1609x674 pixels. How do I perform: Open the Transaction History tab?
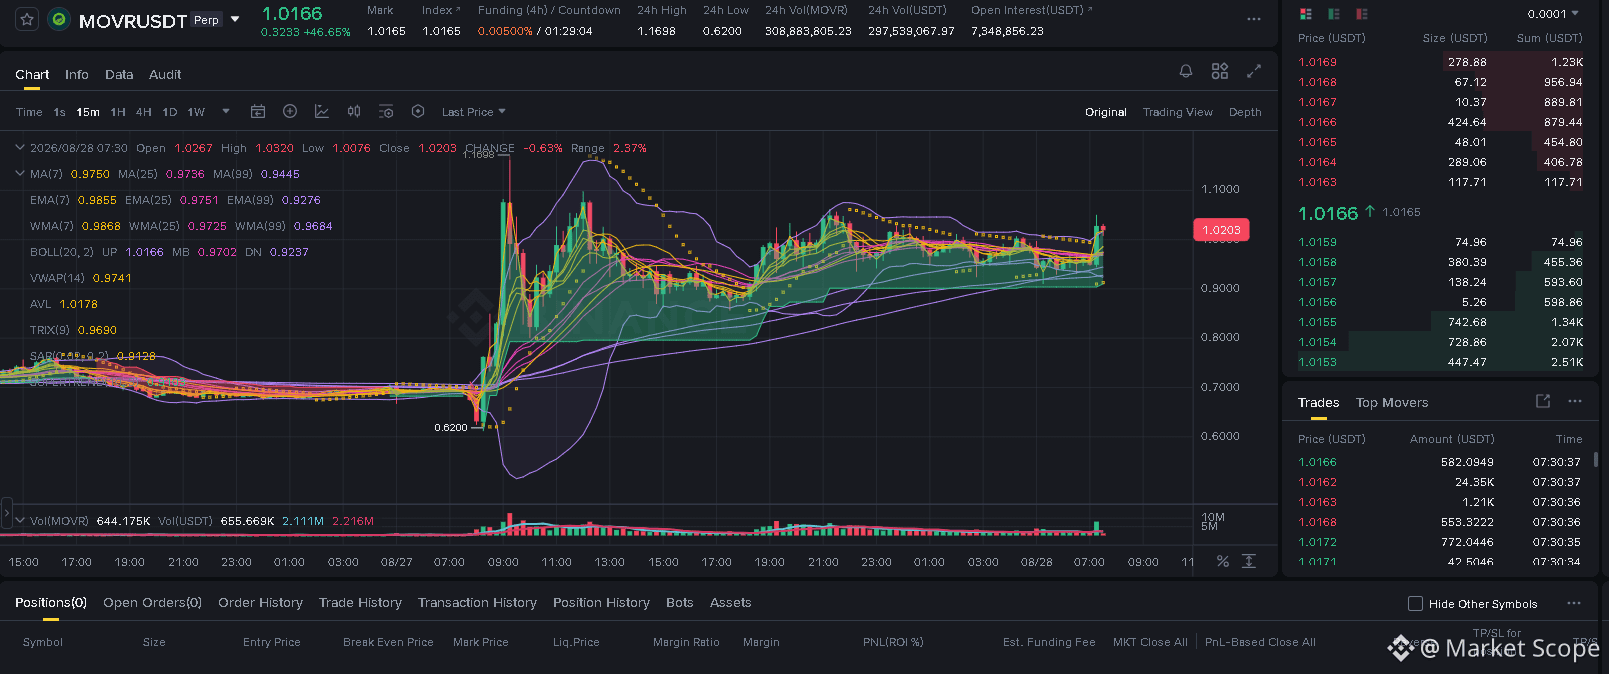[x=477, y=602]
